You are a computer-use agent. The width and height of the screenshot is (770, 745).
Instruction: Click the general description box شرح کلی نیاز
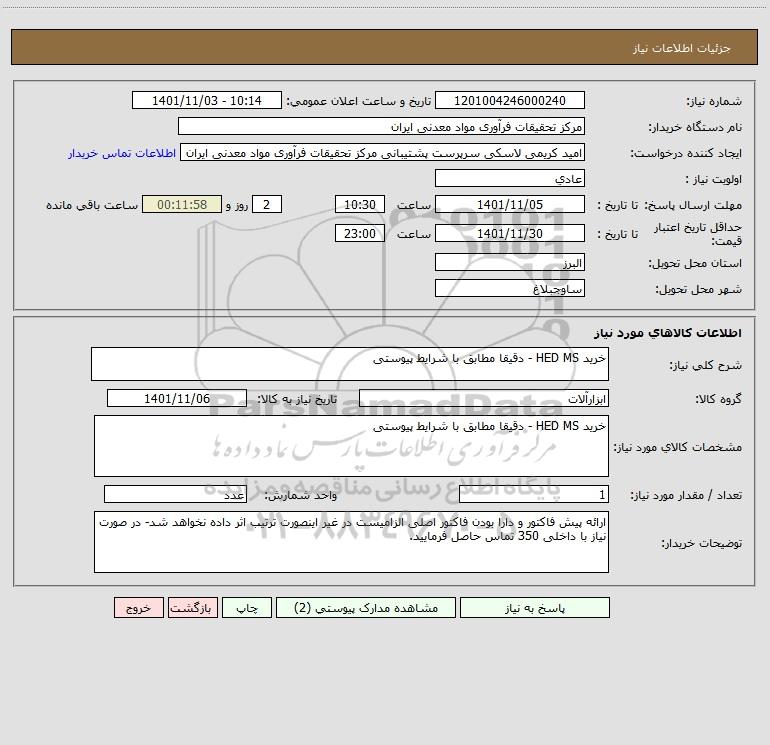tap(350, 364)
